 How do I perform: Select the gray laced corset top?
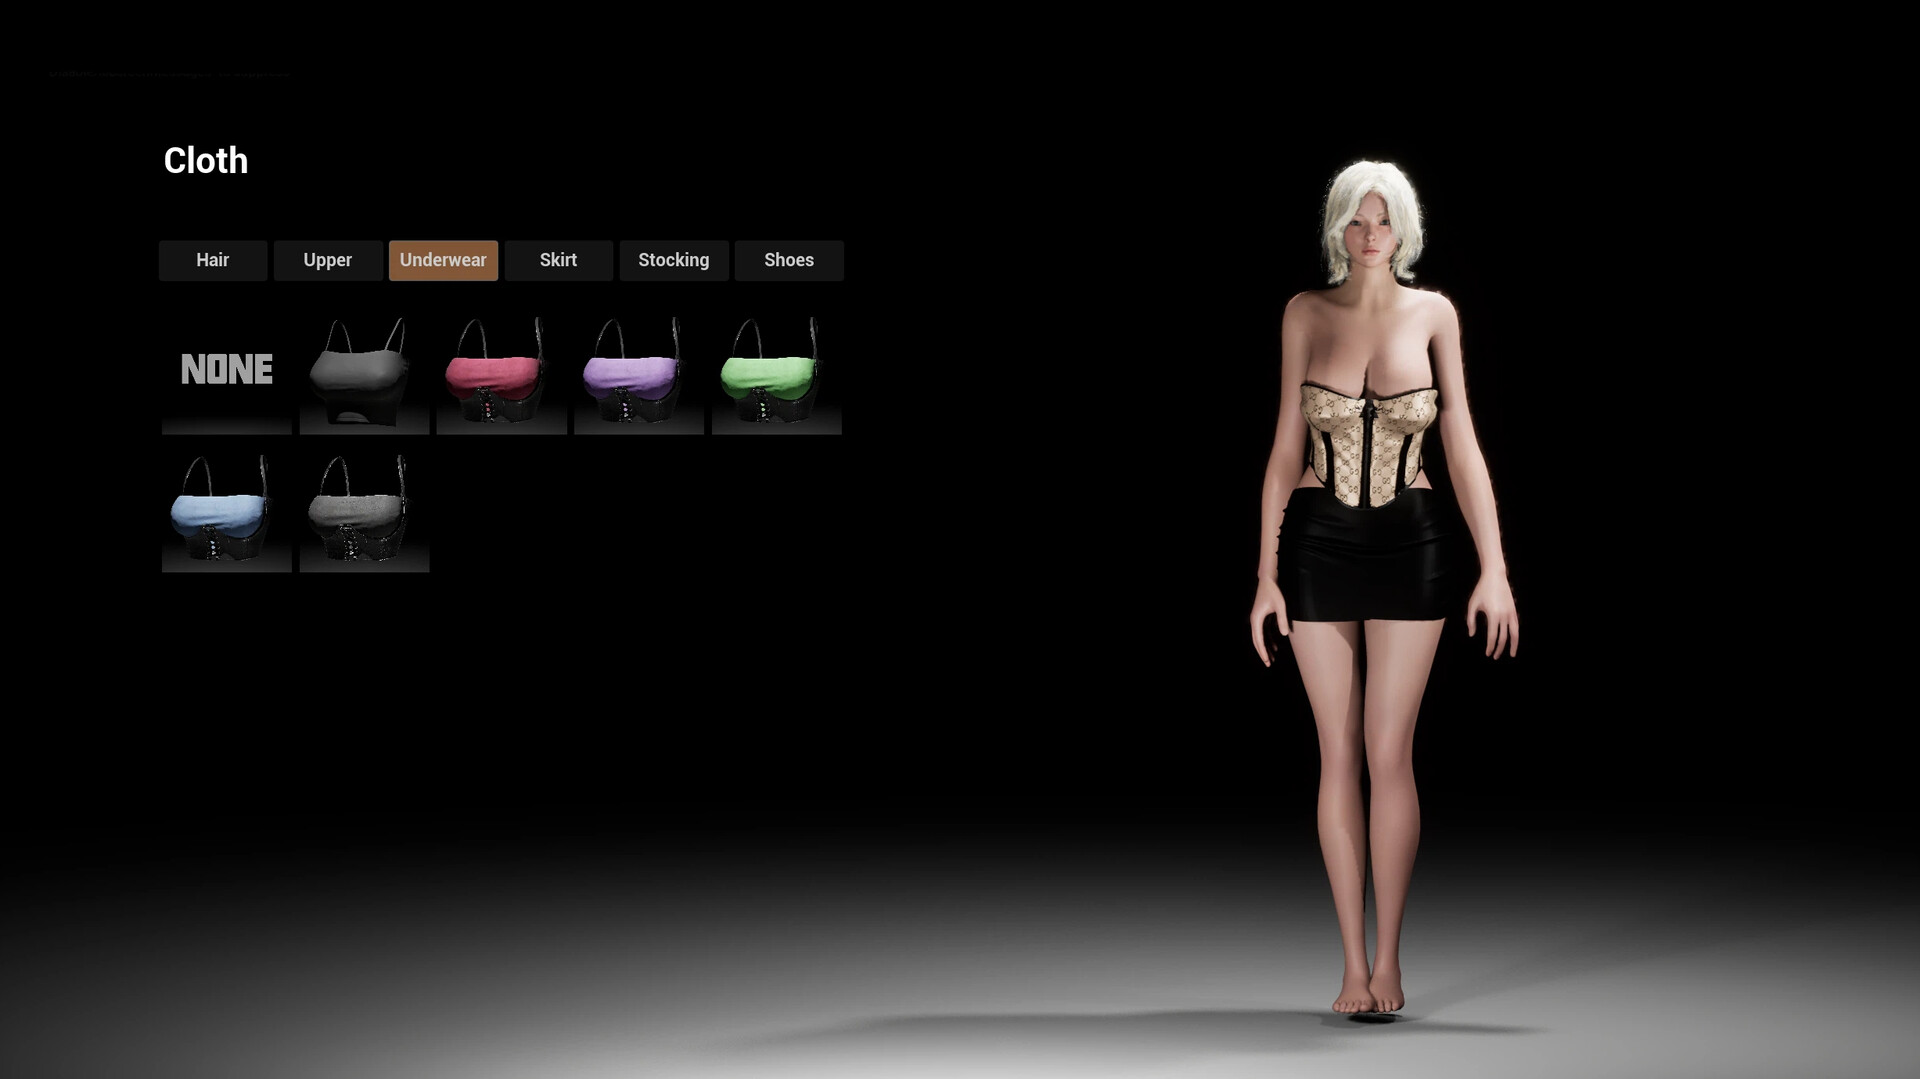tap(364, 511)
